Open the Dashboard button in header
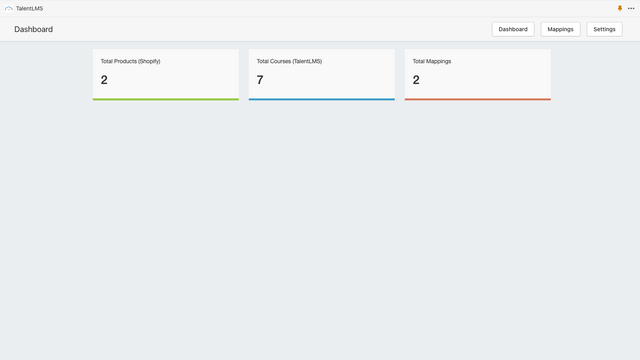The height and width of the screenshot is (360, 640). pyautogui.click(x=513, y=29)
